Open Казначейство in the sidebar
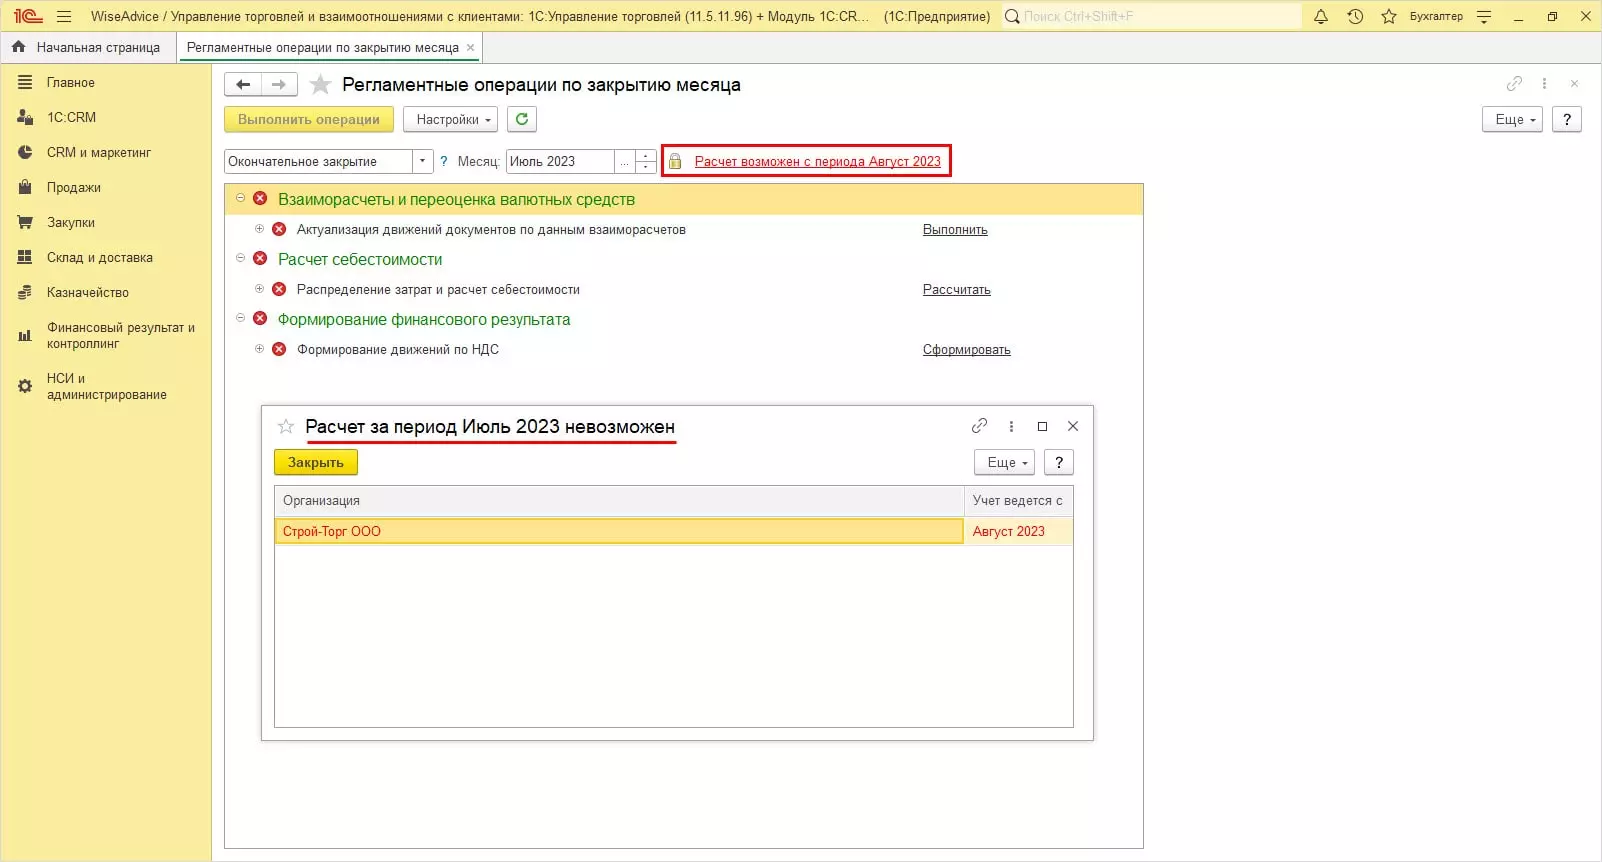This screenshot has height=862, width=1602. coord(87,293)
